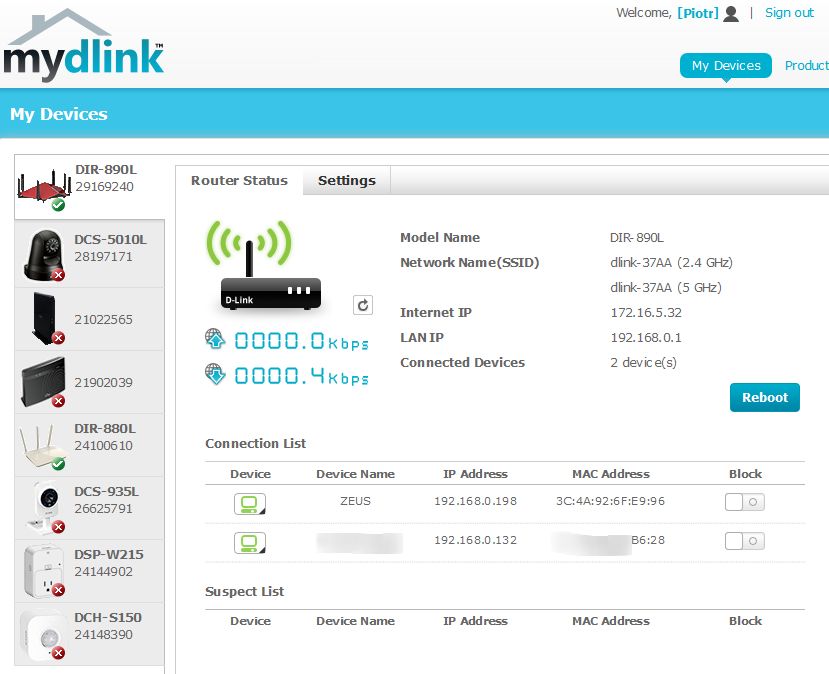
Task: Click Connection List Block column header
Action: (745, 474)
